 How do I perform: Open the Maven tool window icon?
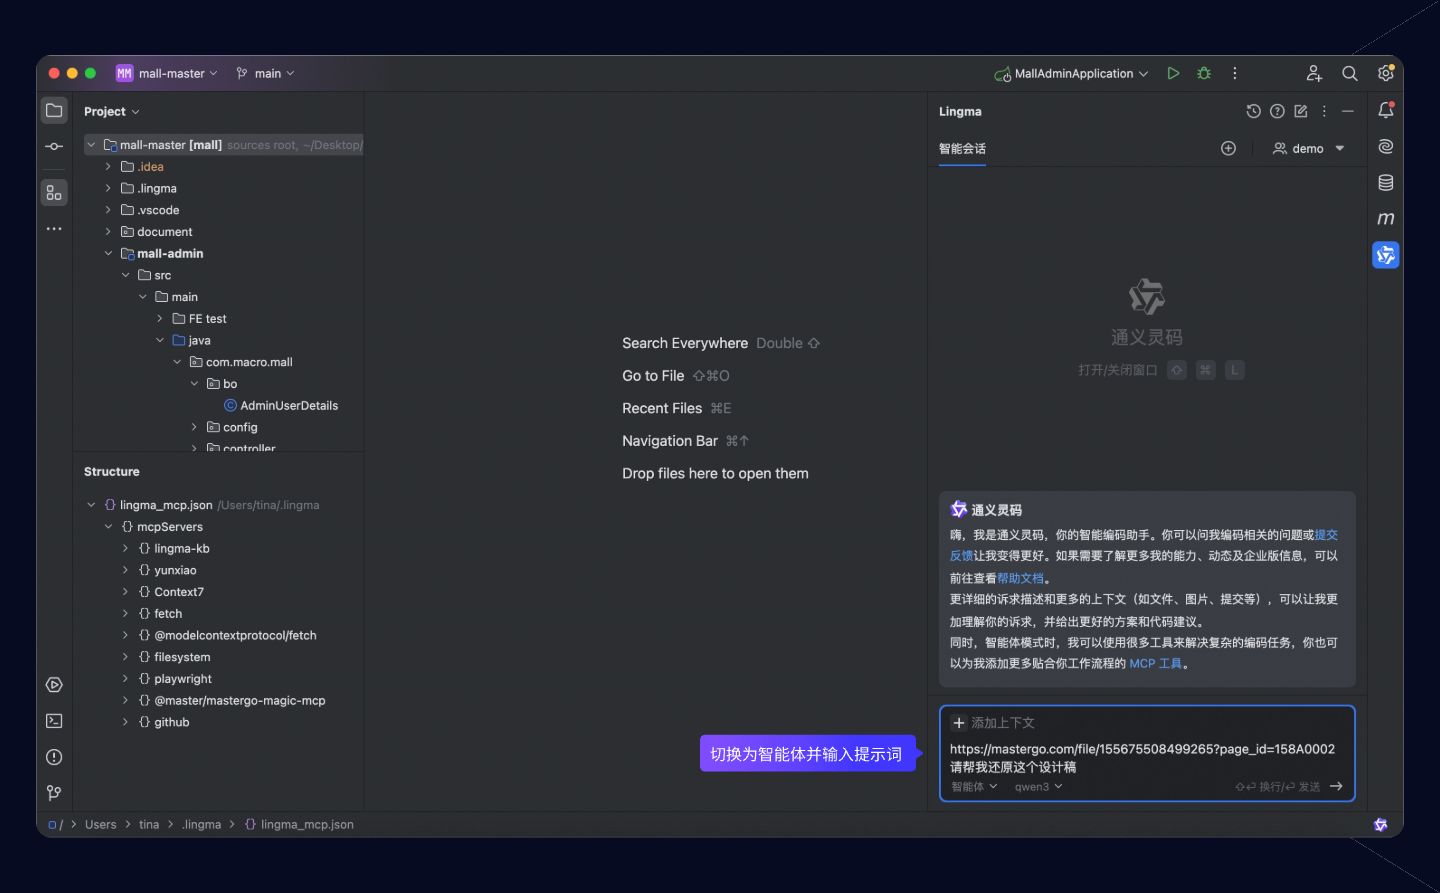click(1385, 219)
